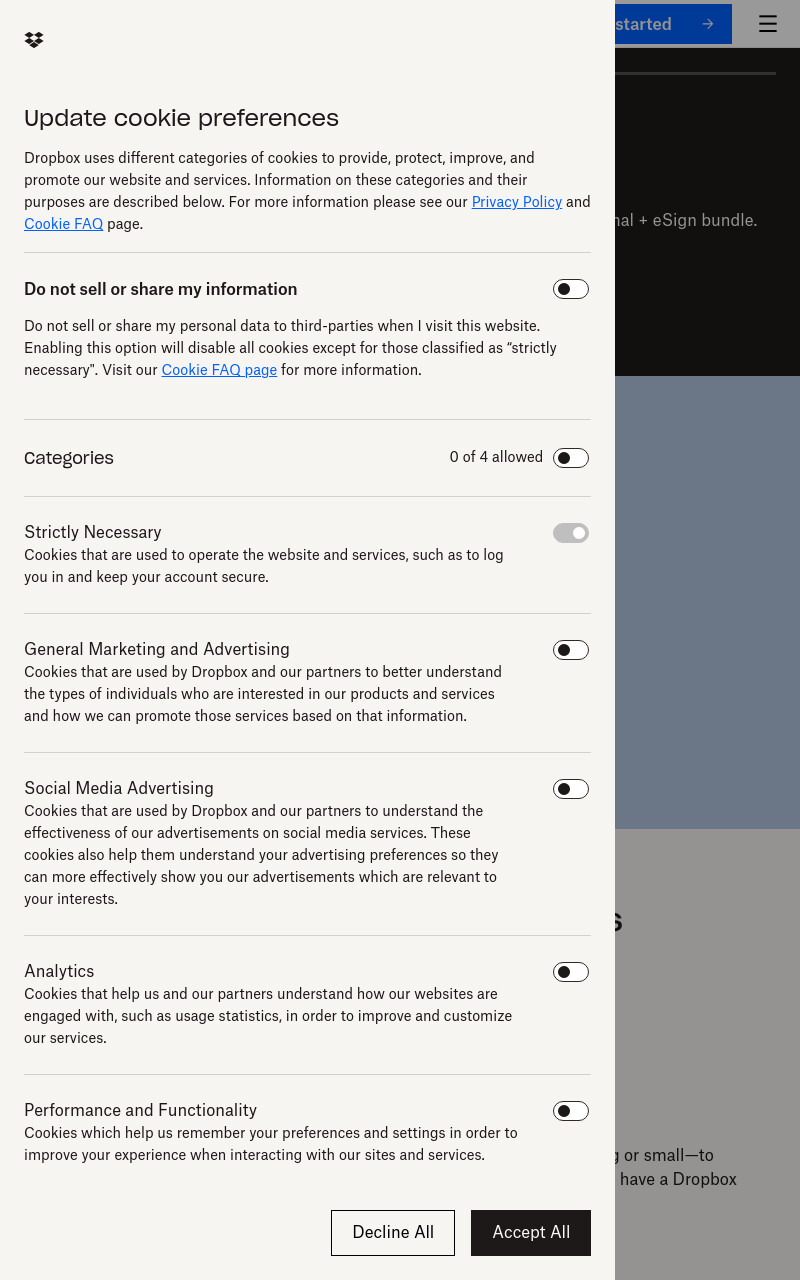
Task: Click the '0 of 4 allowed' text
Action: [x=496, y=457]
